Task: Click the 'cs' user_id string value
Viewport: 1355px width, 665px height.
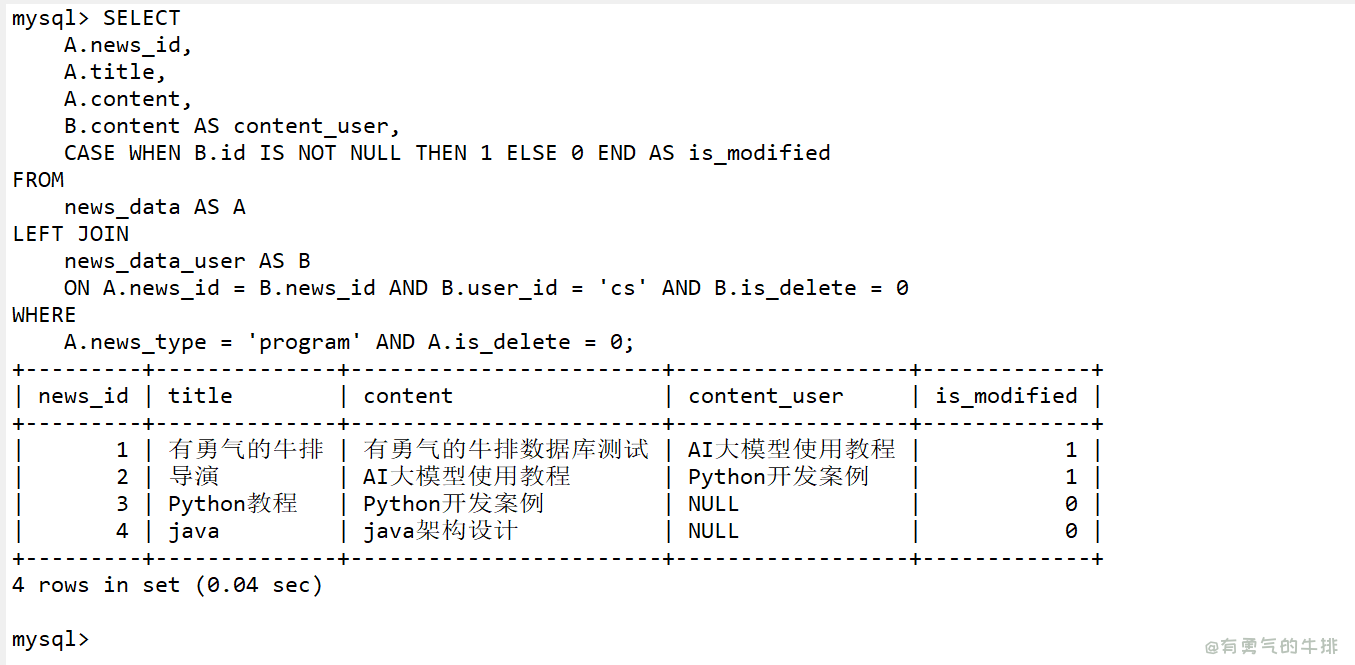Action: click(622, 288)
